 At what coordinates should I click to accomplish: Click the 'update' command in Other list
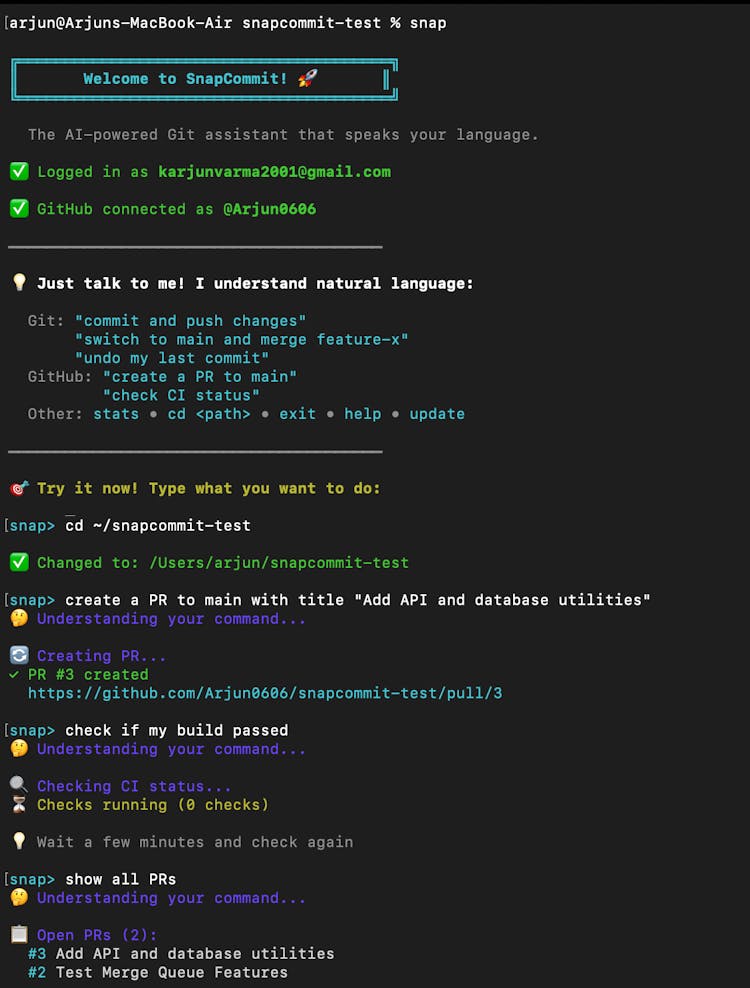(437, 414)
